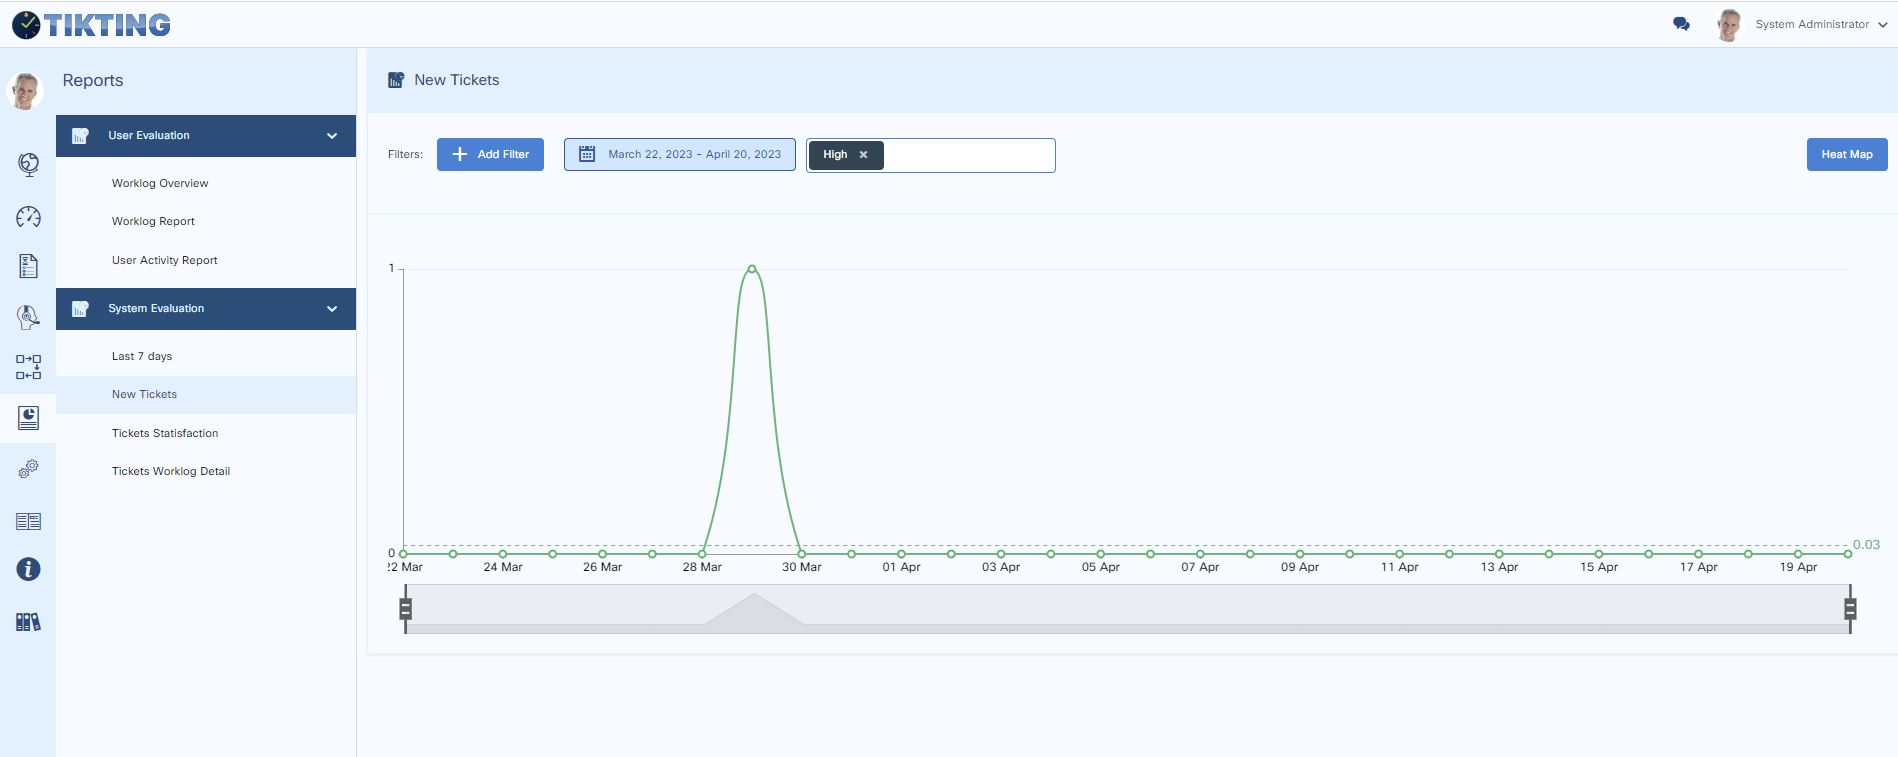Open the Worklog Overview report
This screenshot has width=1898, height=757.
coord(160,183)
